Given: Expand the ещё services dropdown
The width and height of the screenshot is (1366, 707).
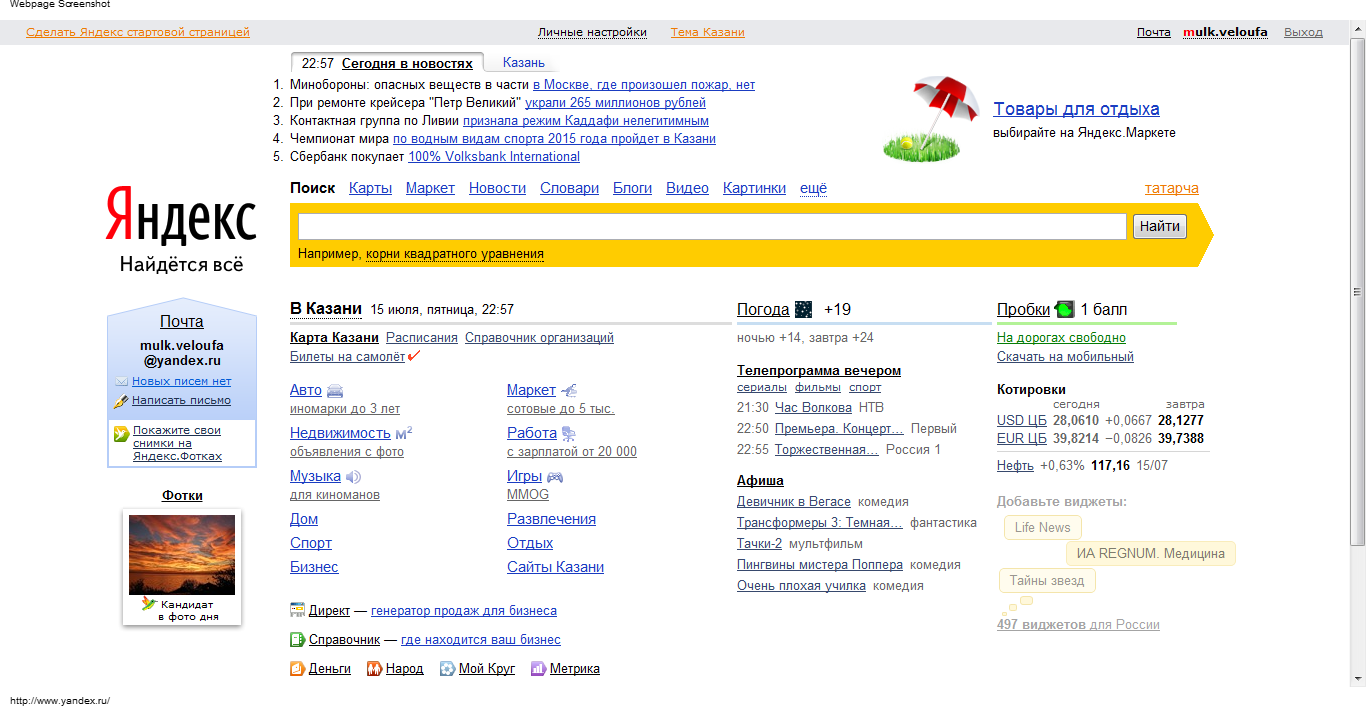Looking at the screenshot, I should click(x=813, y=188).
